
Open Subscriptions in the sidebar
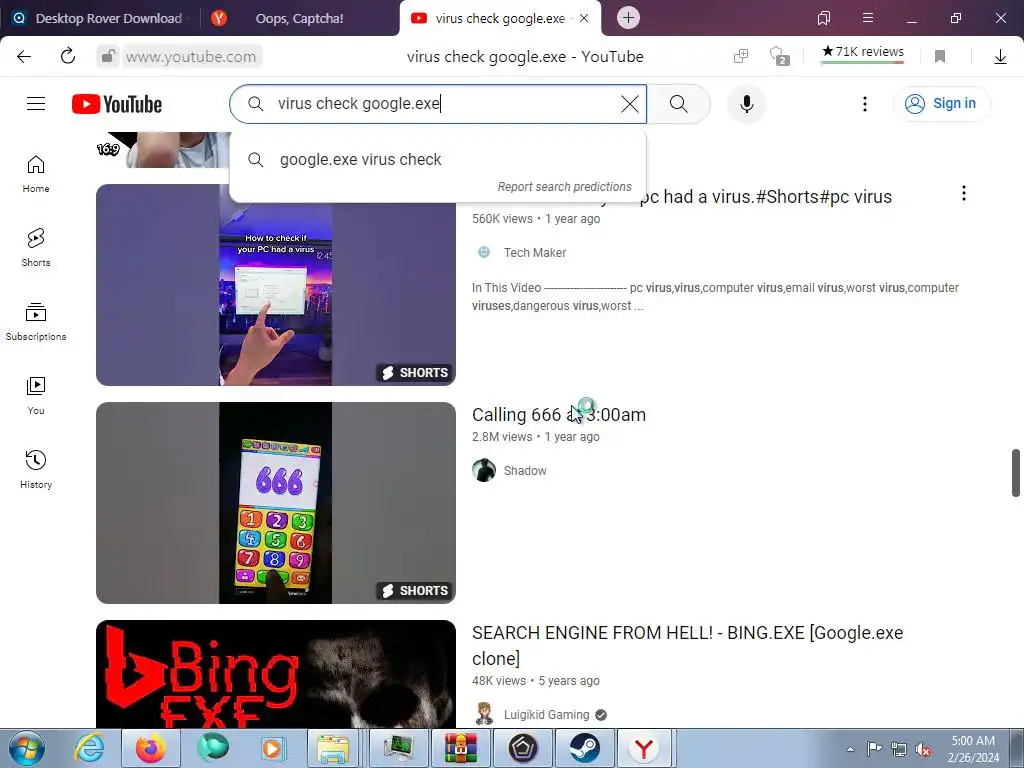click(x=36, y=322)
